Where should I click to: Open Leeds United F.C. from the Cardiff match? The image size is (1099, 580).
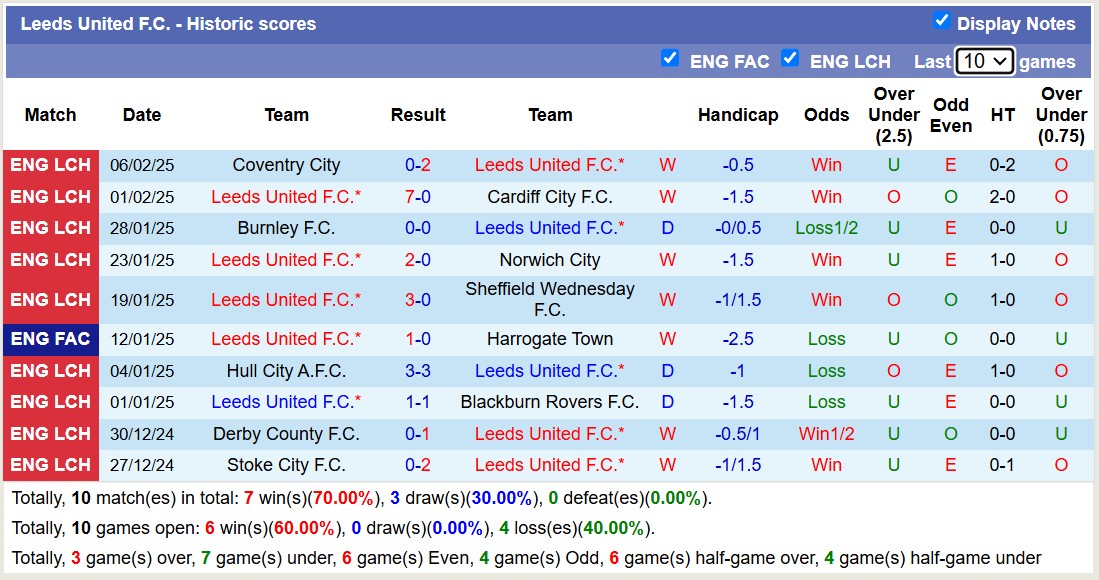(x=287, y=196)
